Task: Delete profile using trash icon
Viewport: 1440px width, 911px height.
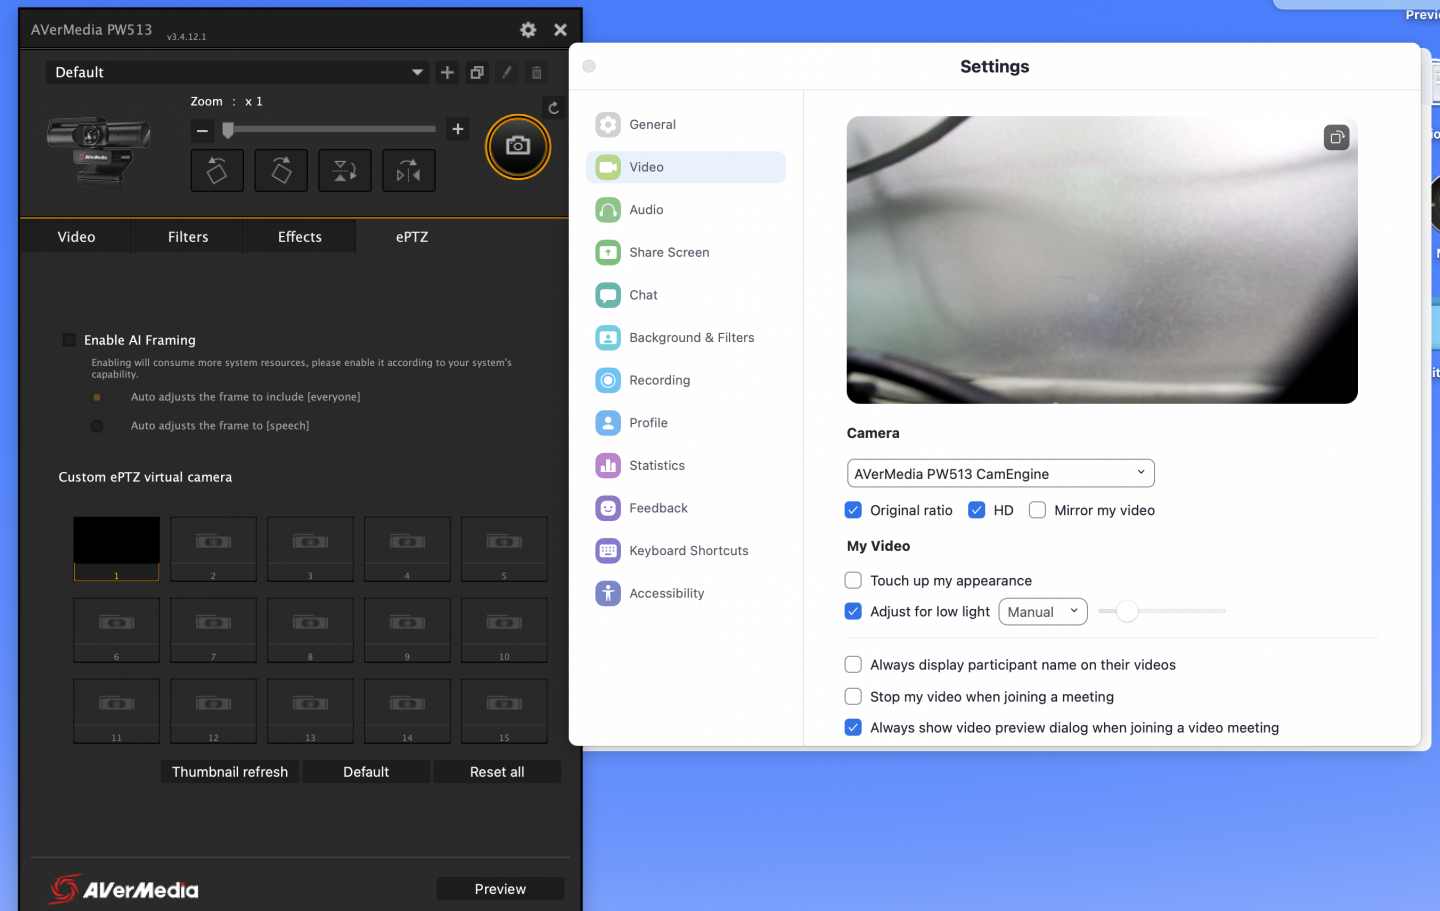Action: click(537, 72)
